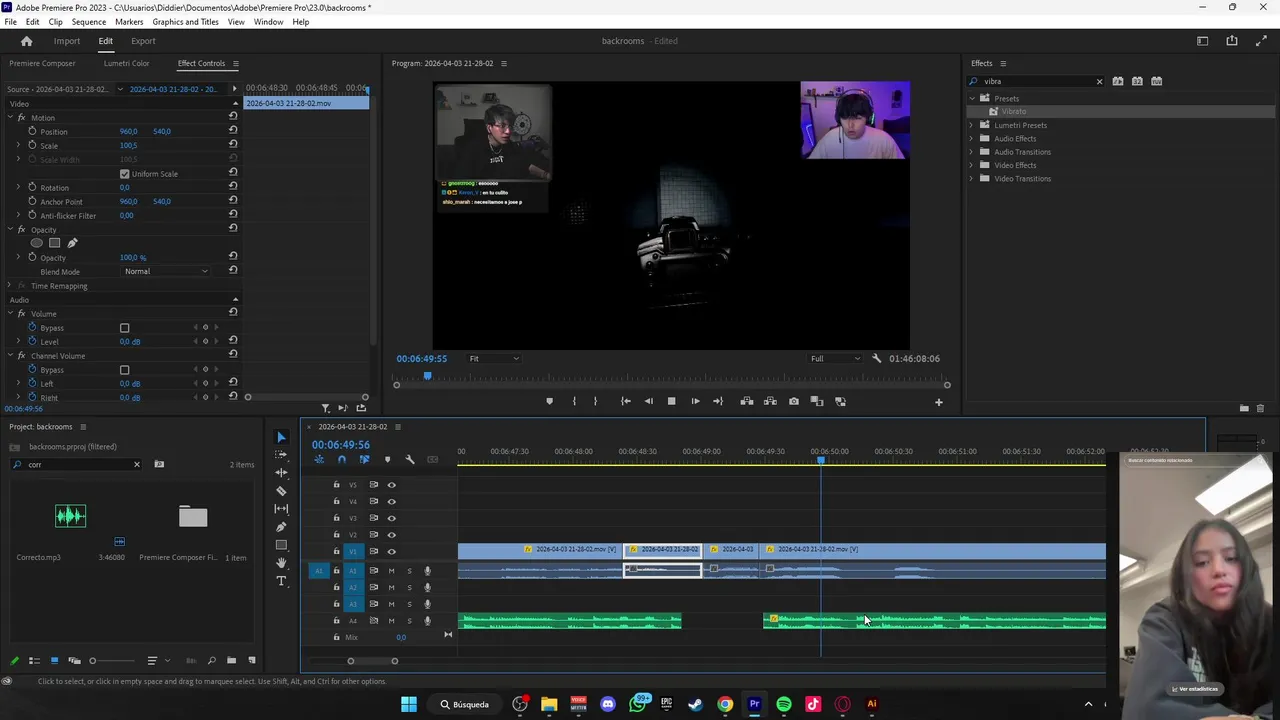Open Program Monitor settings wrench
Image resolution: width=1280 pixels, height=720 pixels.
coord(877,358)
